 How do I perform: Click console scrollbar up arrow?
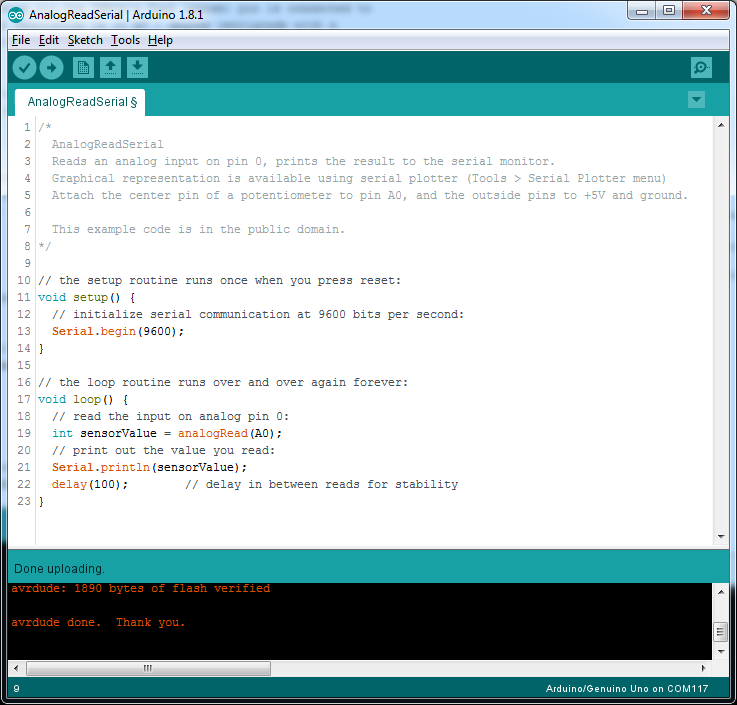pyautogui.click(x=721, y=592)
